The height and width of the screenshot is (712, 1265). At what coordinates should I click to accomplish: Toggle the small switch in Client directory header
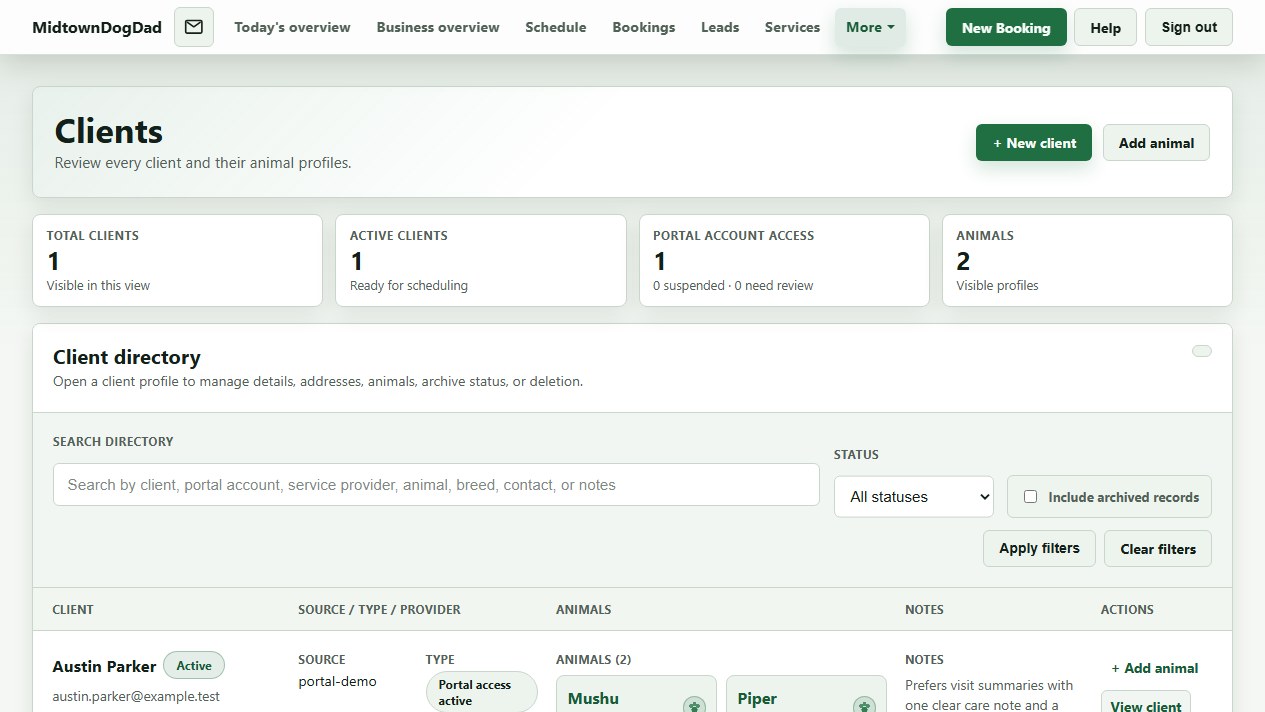(1201, 351)
